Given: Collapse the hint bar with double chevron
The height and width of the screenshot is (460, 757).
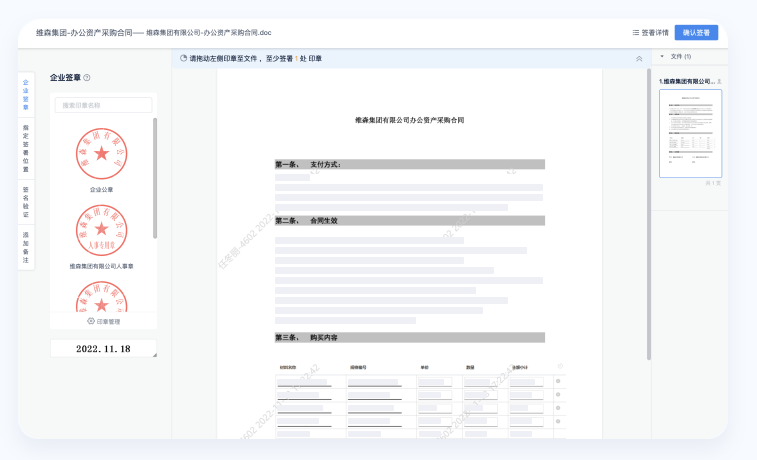Looking at the screenshot, I should click(x=639, y=59).
